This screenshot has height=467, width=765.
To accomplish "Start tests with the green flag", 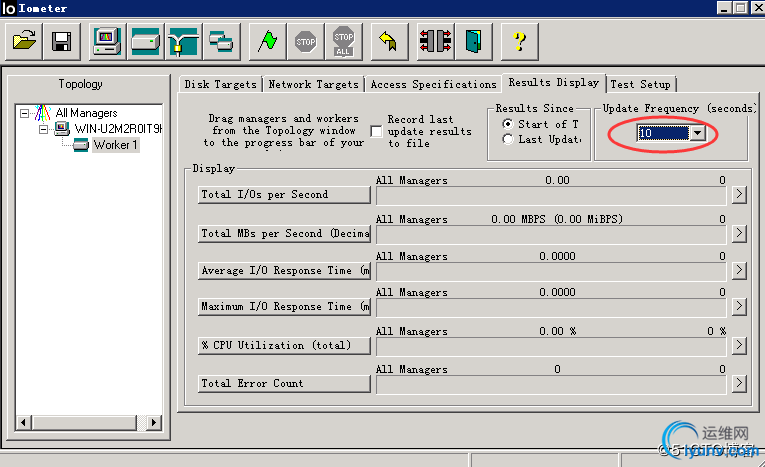I will 267,41.
